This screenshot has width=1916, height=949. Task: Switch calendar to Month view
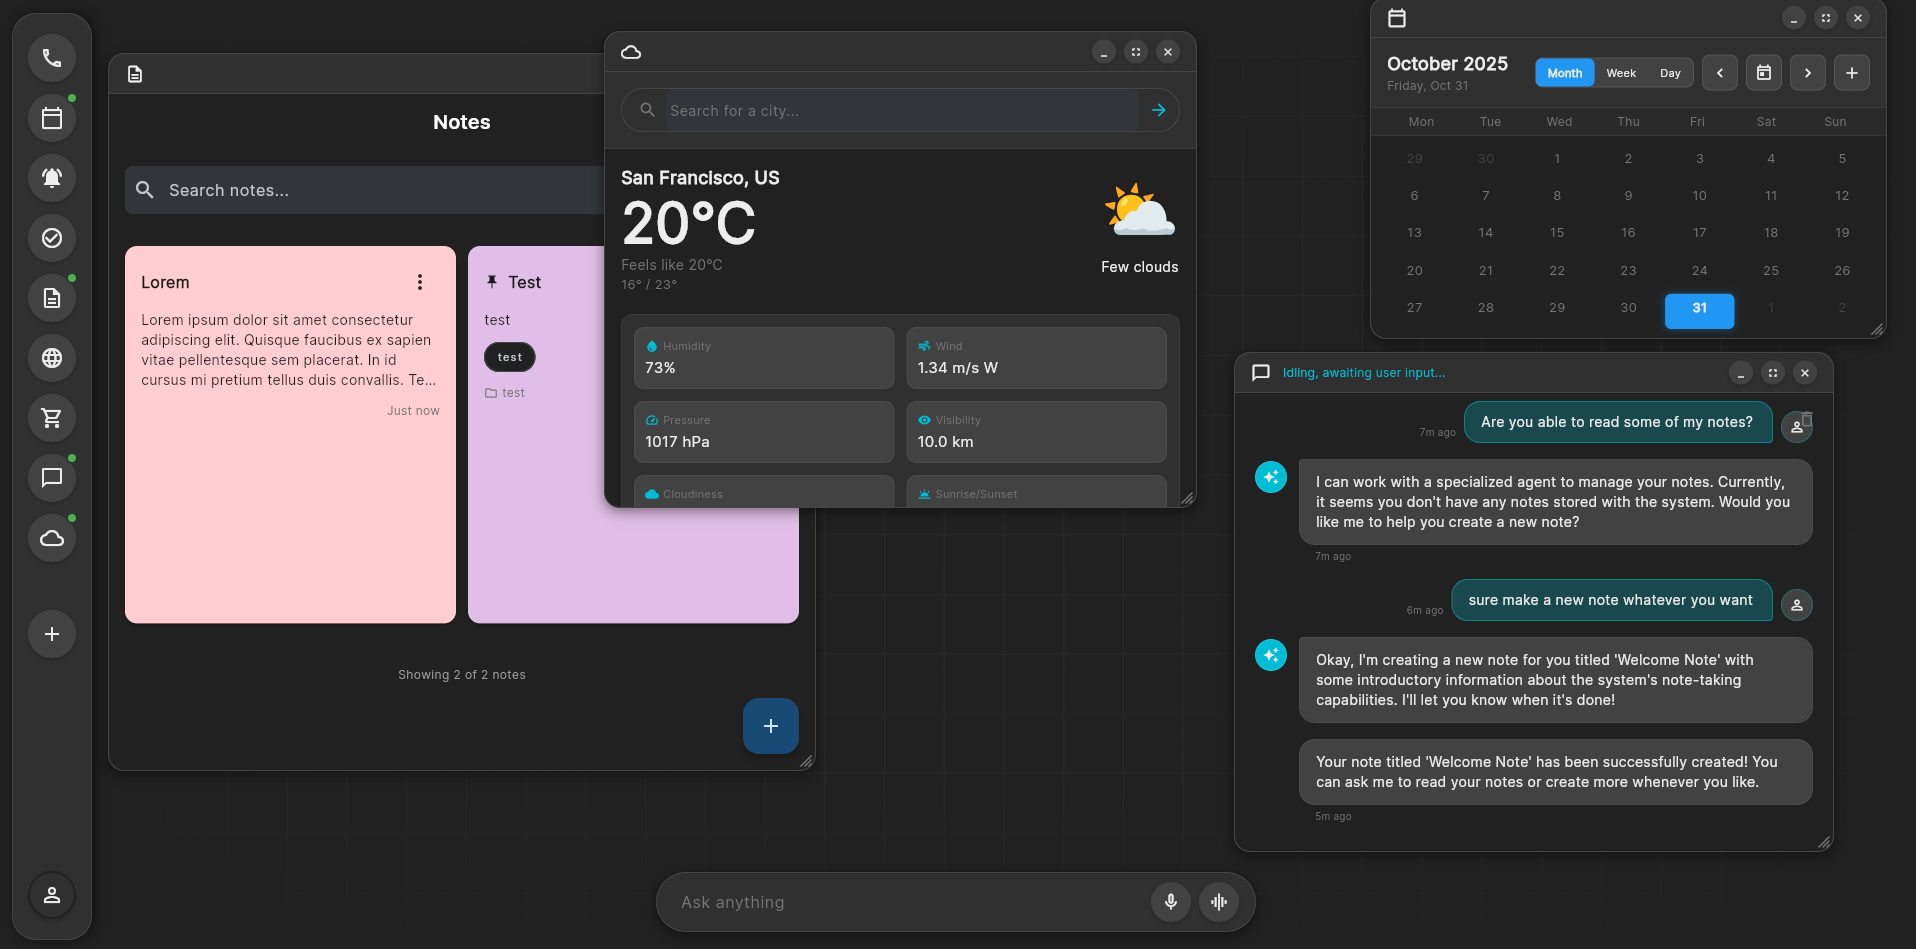[x=1565, y=73]
